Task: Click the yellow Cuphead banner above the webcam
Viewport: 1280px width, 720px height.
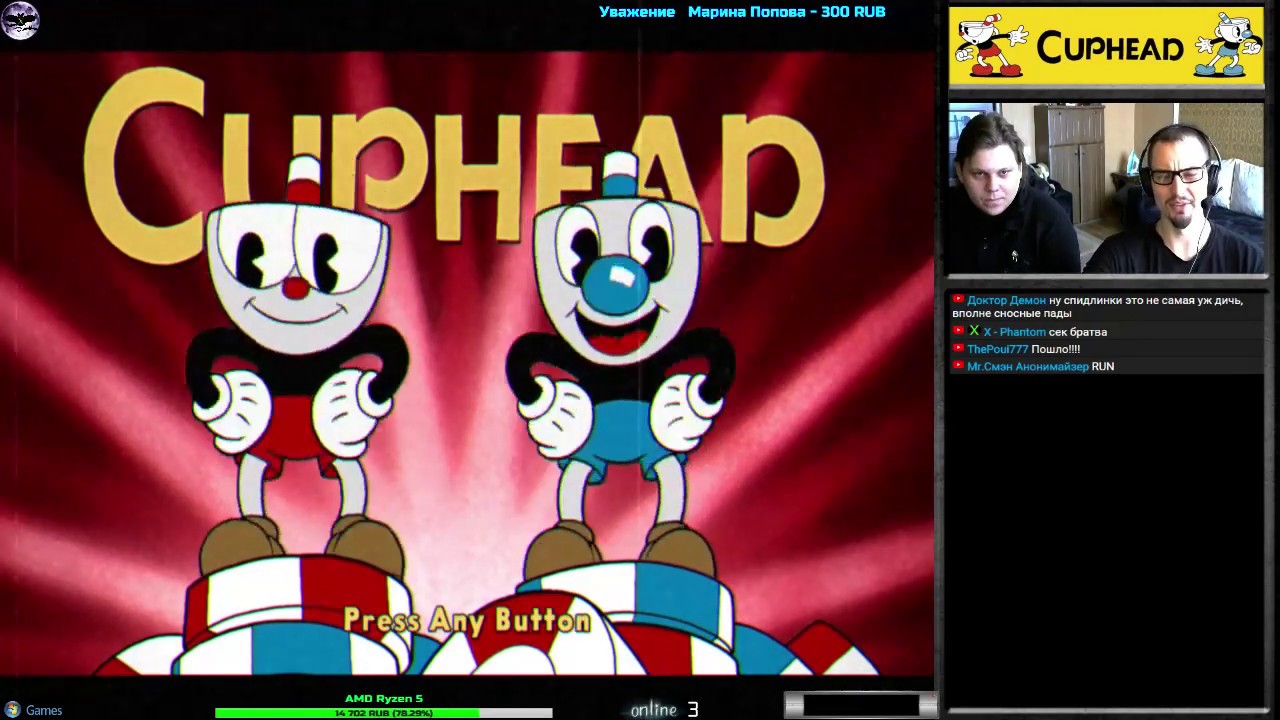Action: [x=1106, y=47]
